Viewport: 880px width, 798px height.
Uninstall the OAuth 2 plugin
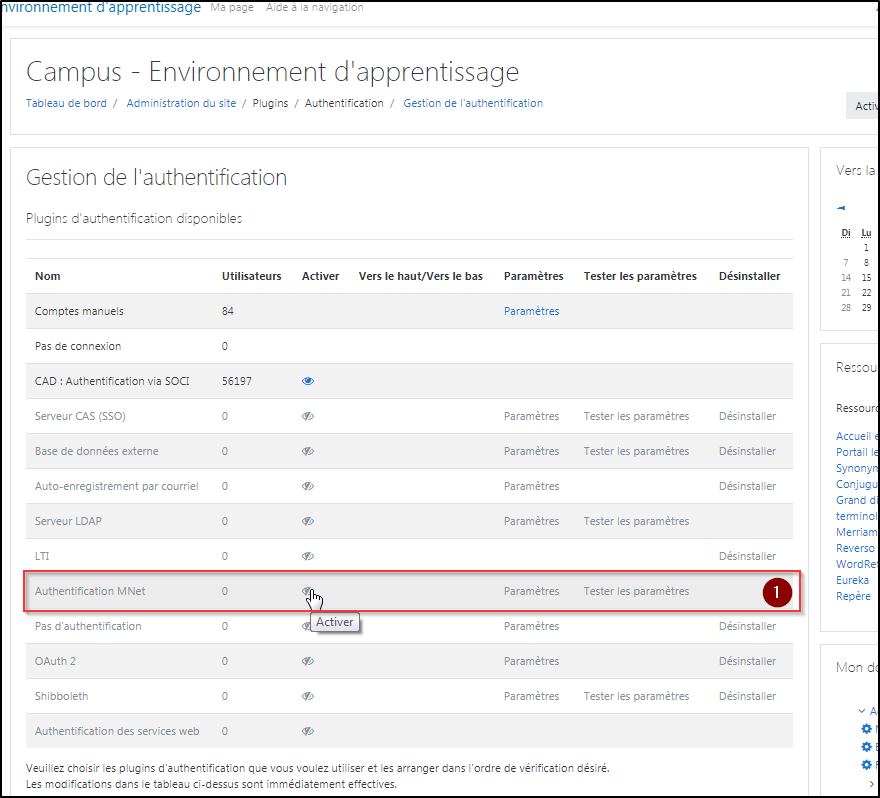[x=747, y=661]
